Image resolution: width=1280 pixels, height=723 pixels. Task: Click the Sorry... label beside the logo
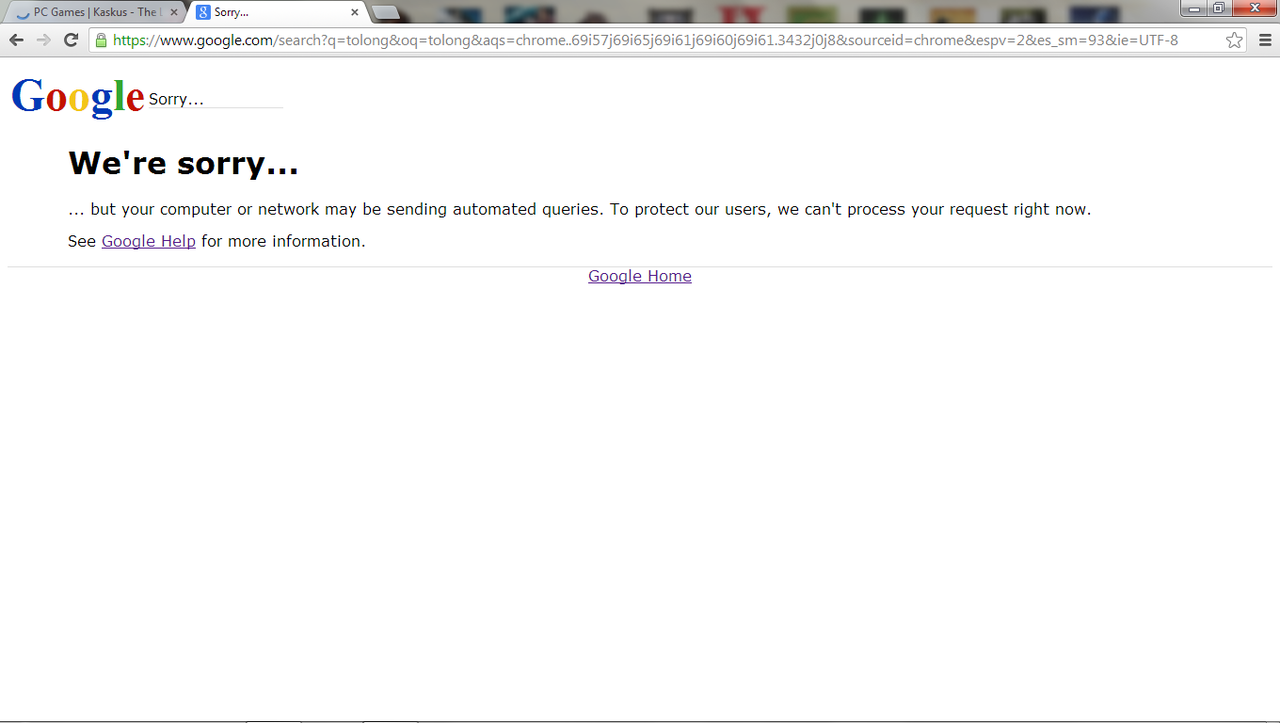coord(176,99)
